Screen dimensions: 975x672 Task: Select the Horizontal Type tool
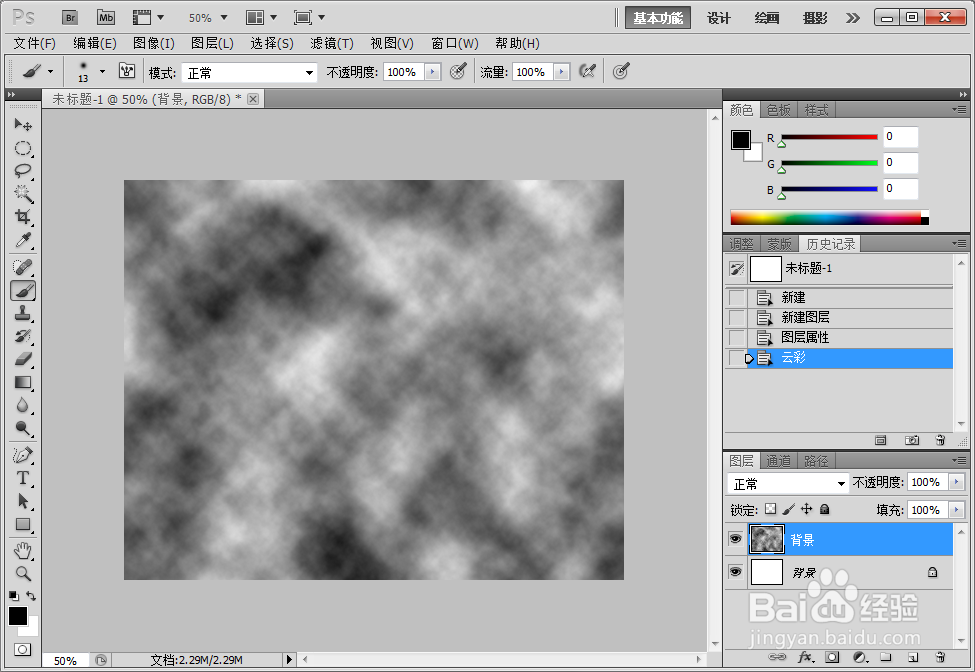tap(23, 478)
